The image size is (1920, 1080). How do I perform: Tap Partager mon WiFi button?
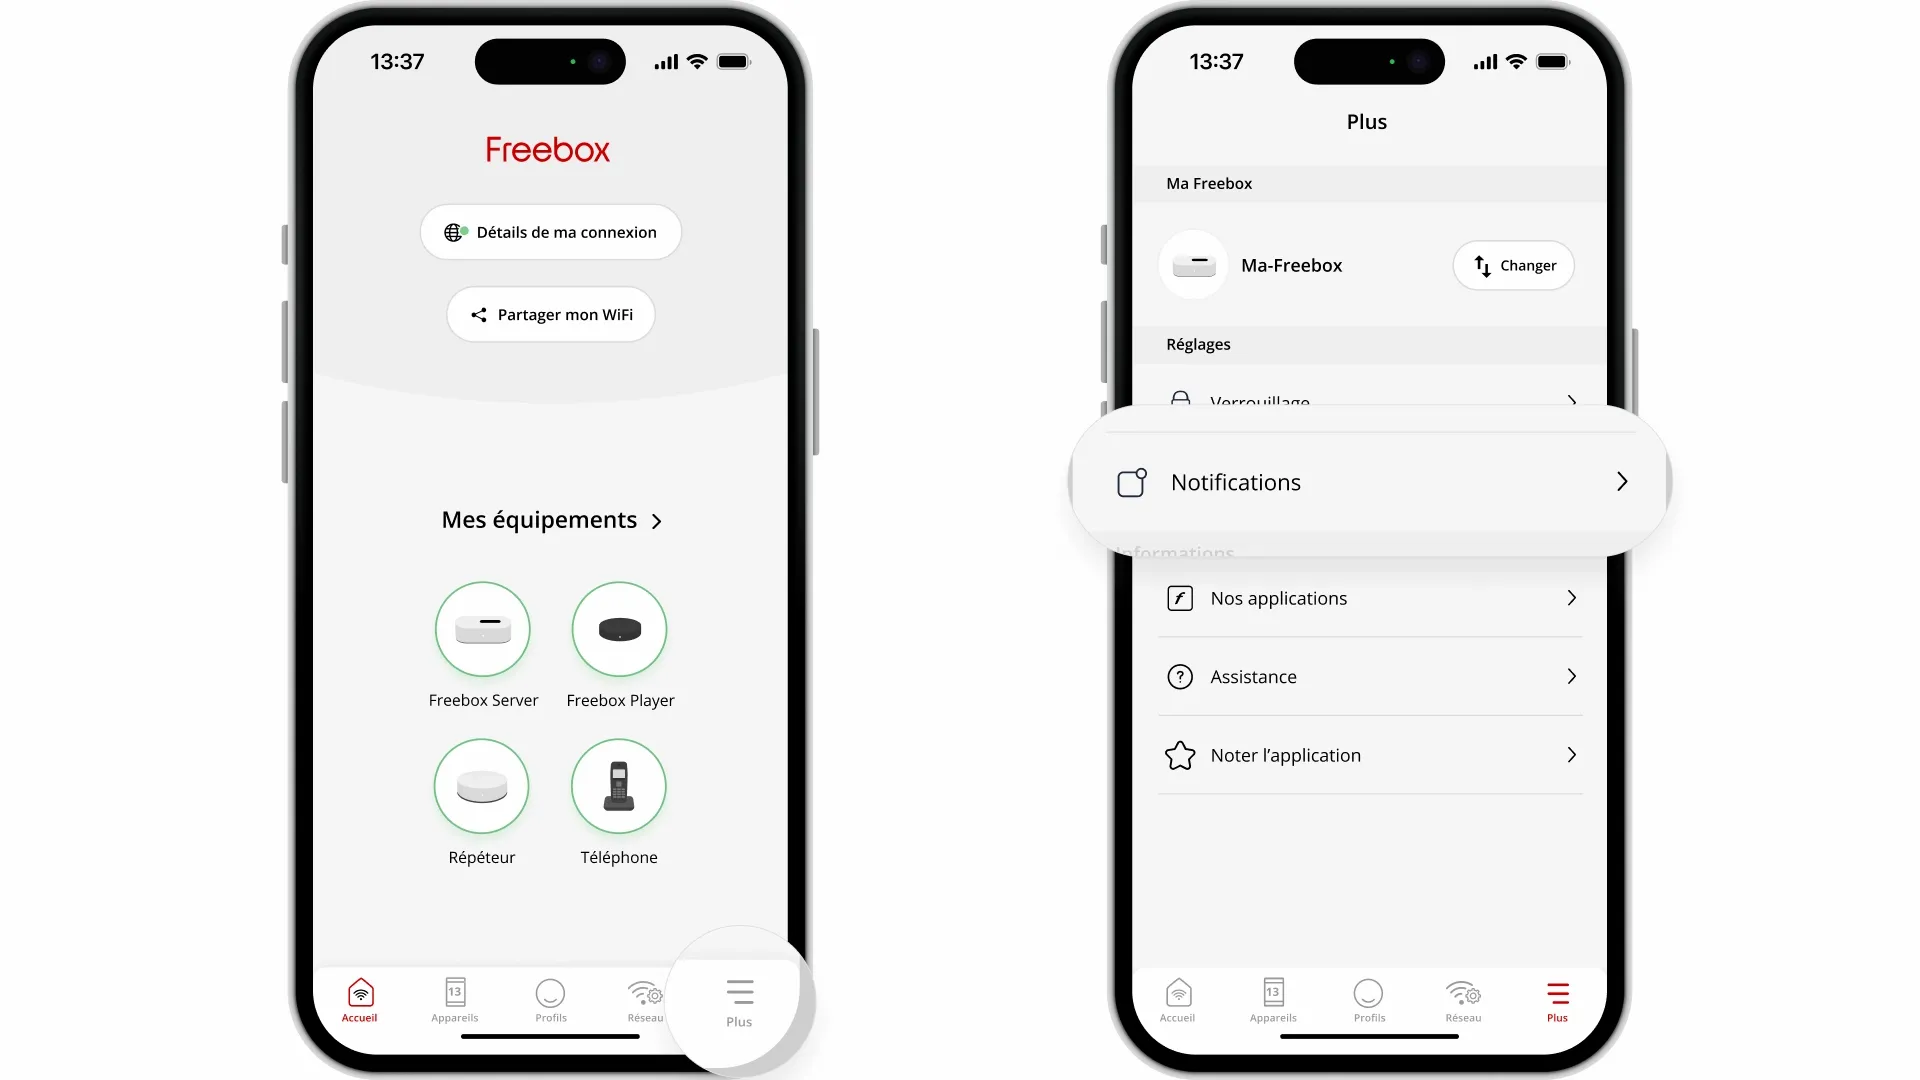click(550, 314)
